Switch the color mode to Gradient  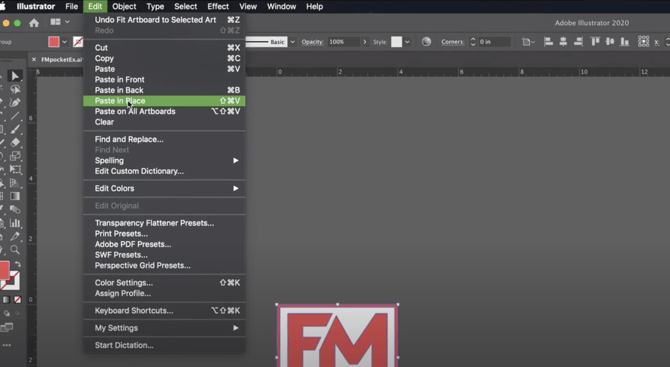6,300
